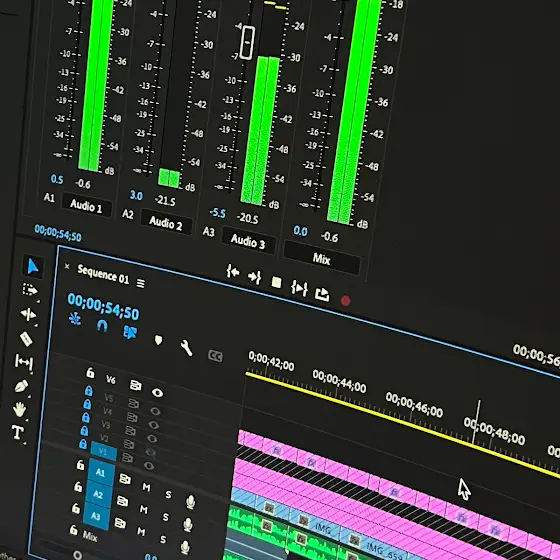Viewport: 560px width, 560px height.
Task: Target the A1 track header
Action: [101, 472]
